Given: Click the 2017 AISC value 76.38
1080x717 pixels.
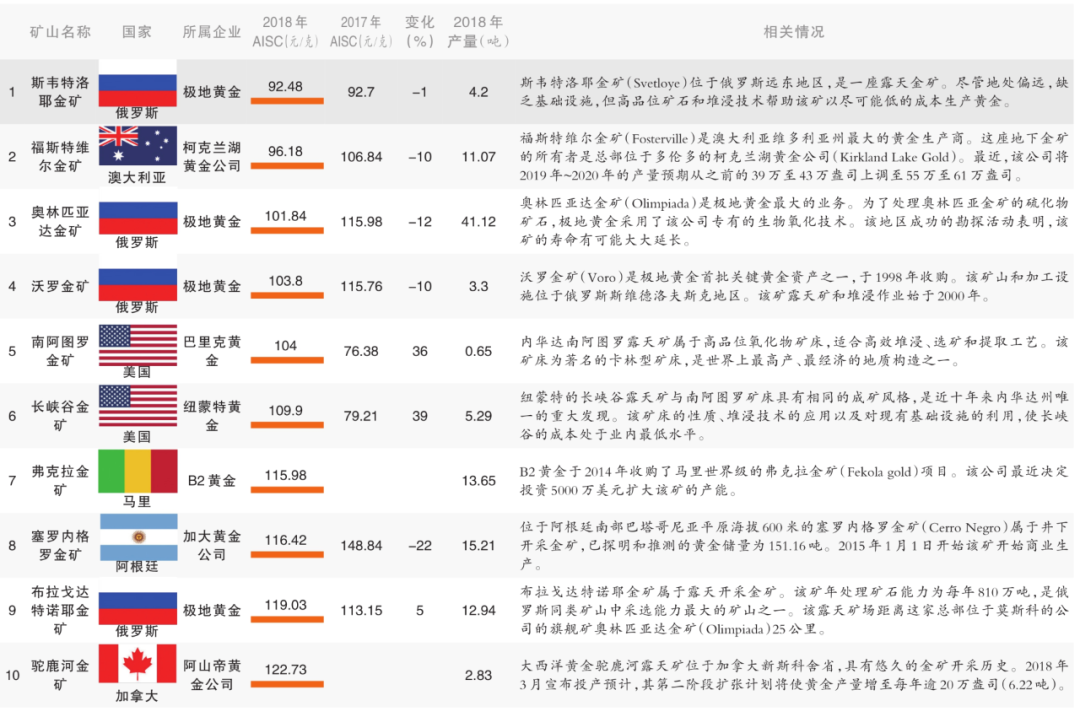Looking at the screenshot, I should tap(361, 351).
